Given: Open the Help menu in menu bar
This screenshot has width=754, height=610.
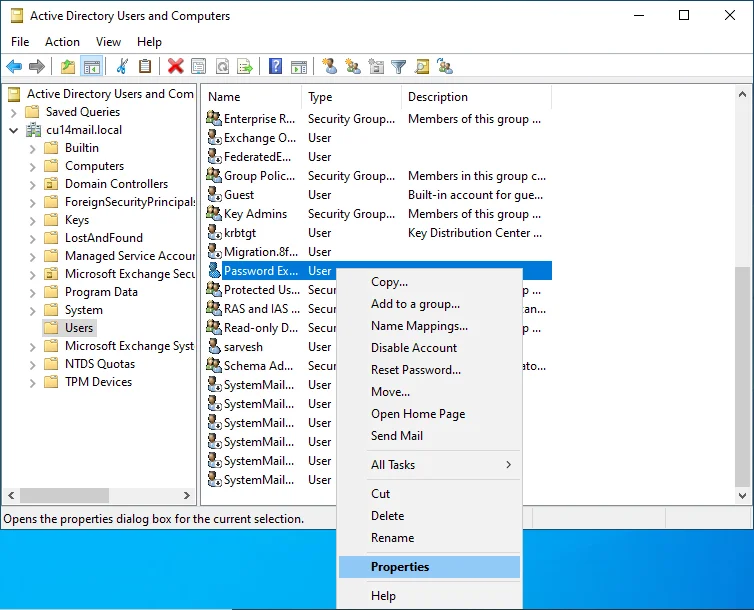Looking at the screenshot, I should pyautogui.click(x=149, y=42).
